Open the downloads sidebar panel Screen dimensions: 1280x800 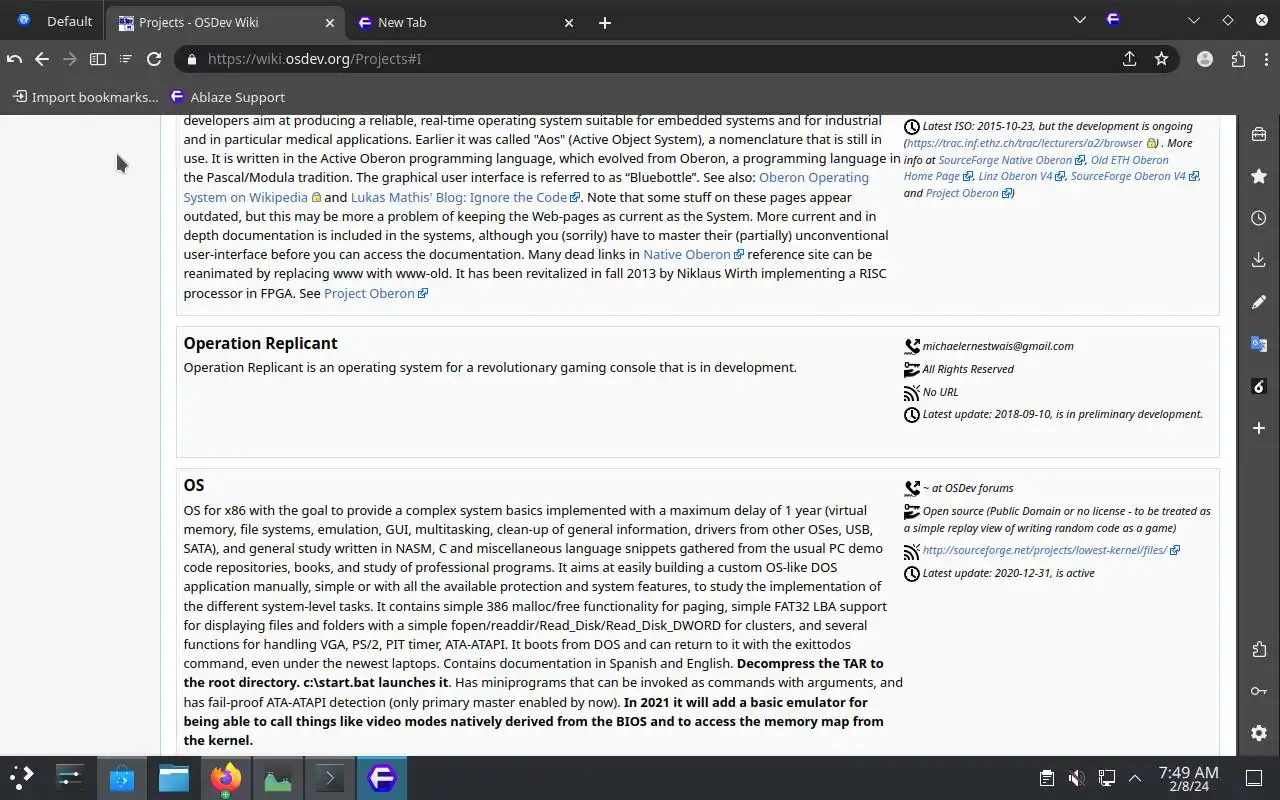1259,260
